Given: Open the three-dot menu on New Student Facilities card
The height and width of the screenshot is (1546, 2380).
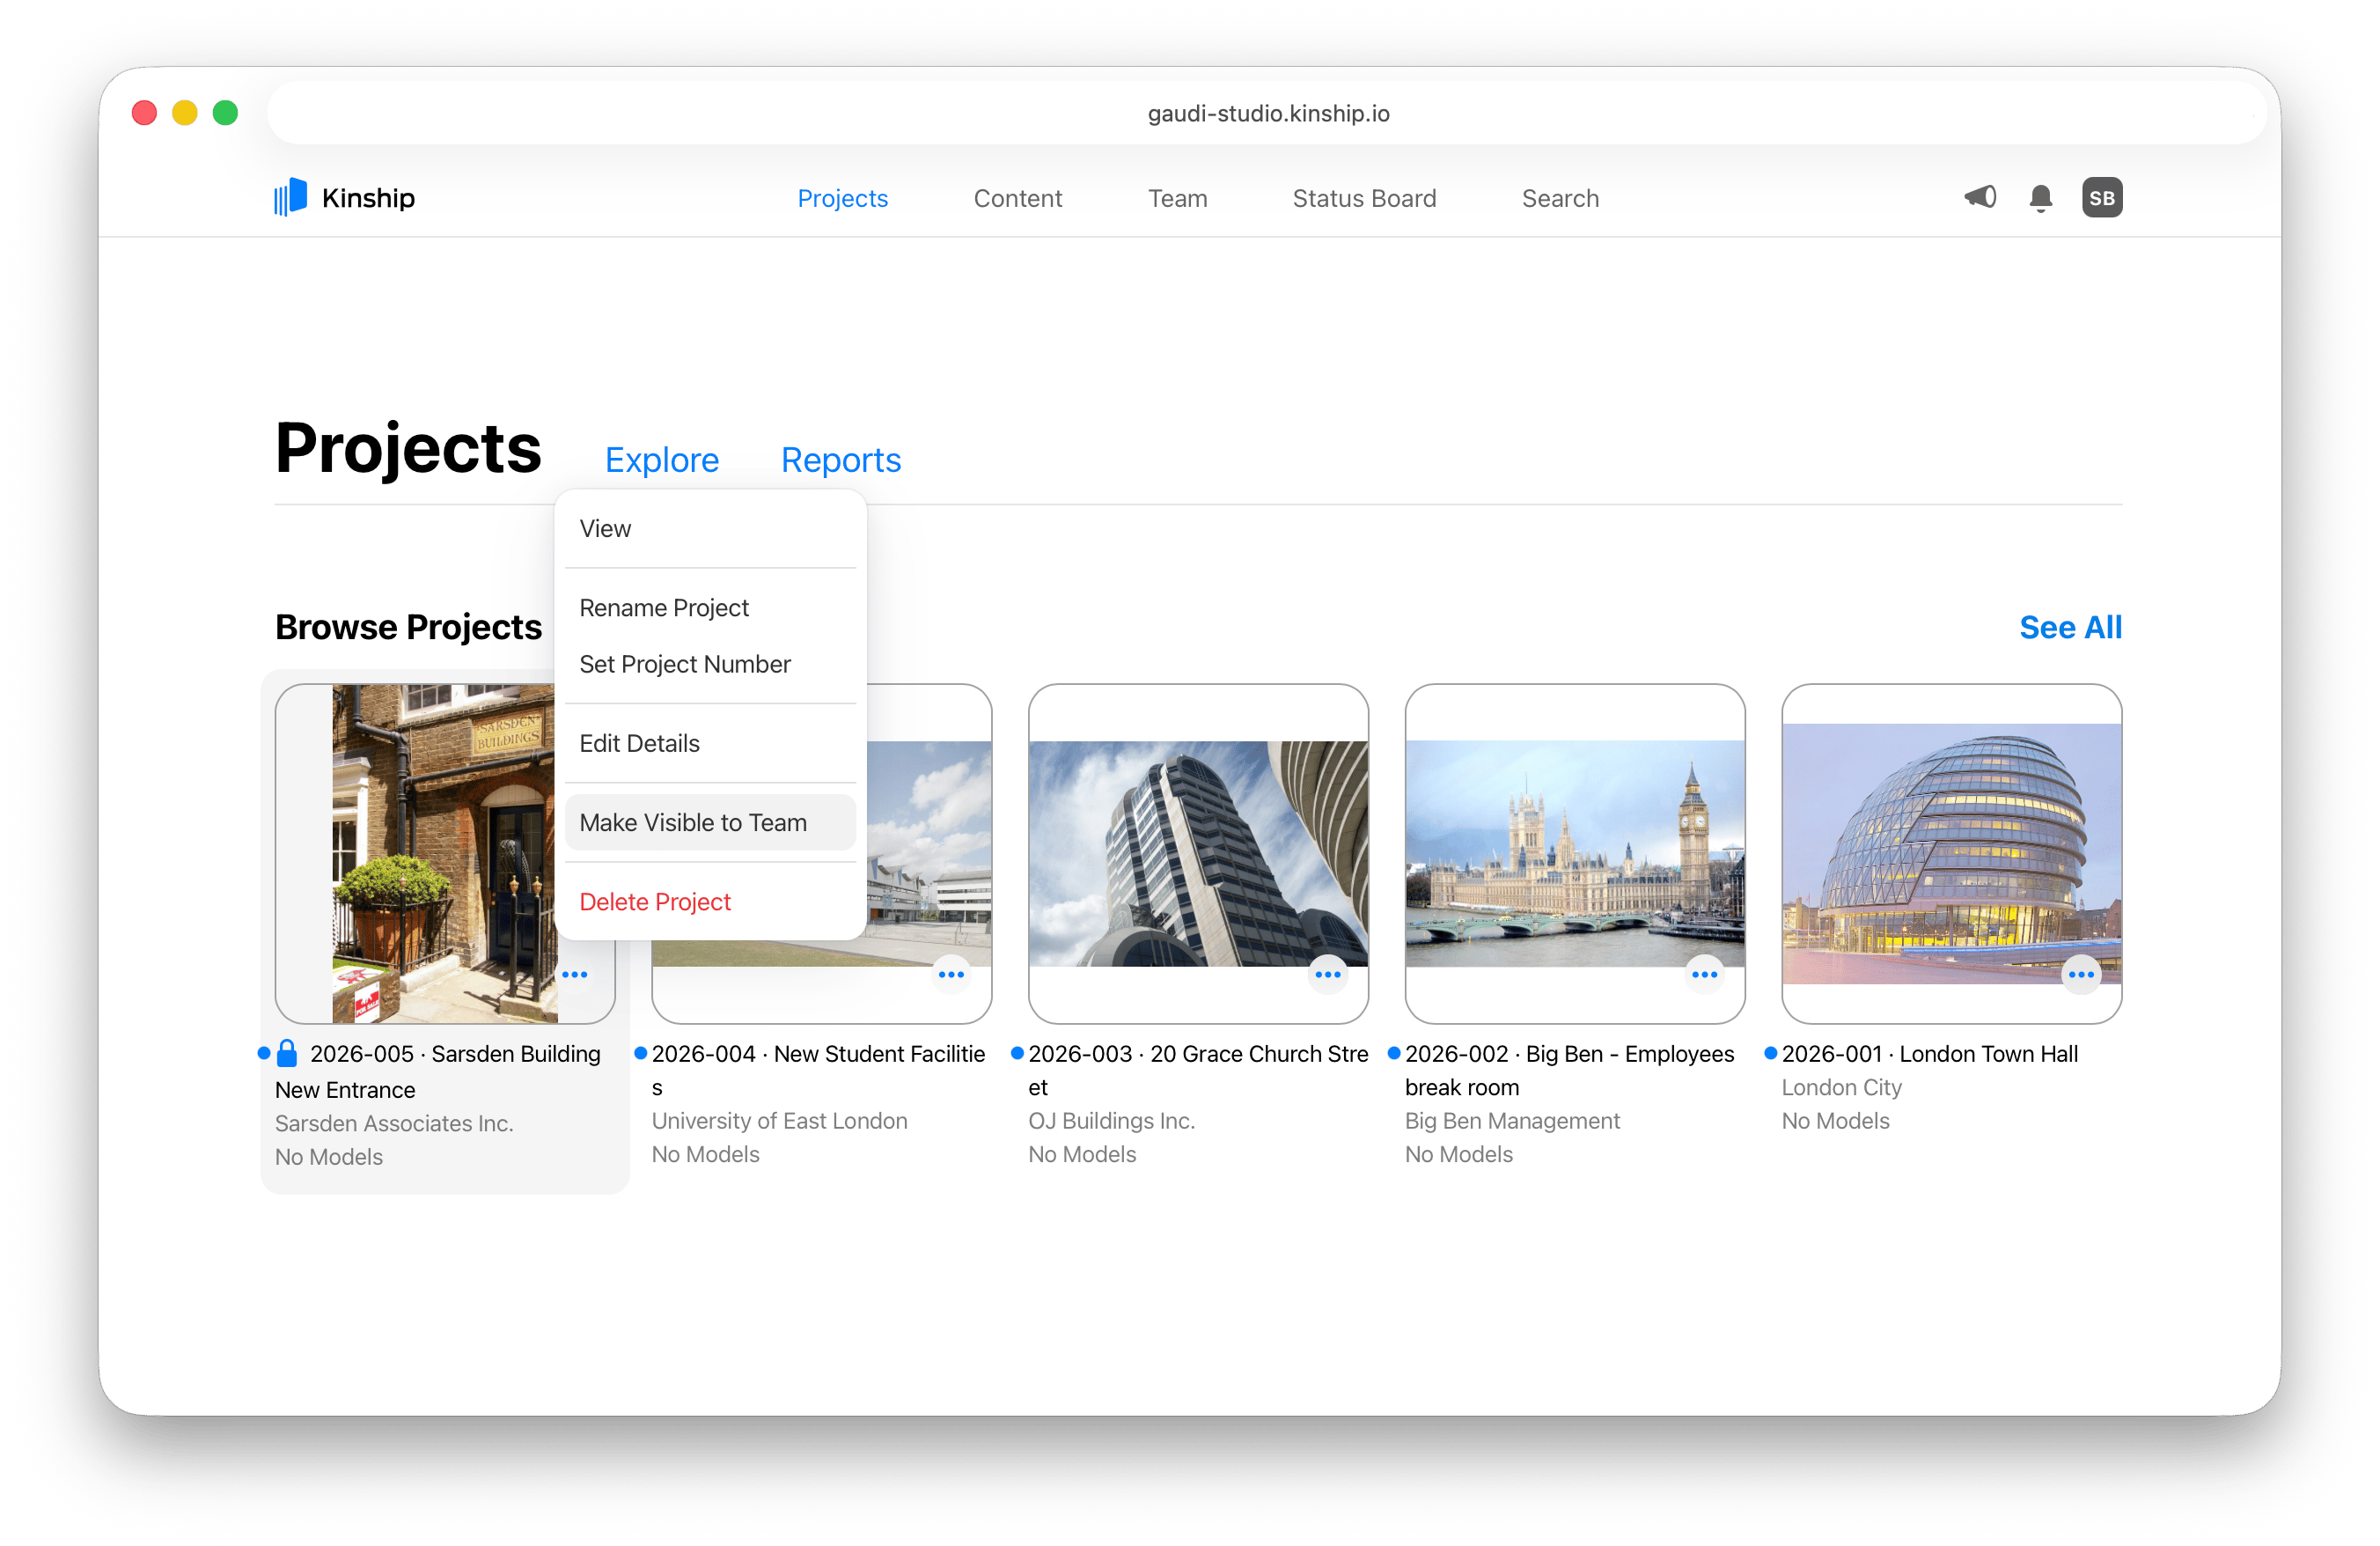Looking at the screenshot, I should 951,974.
